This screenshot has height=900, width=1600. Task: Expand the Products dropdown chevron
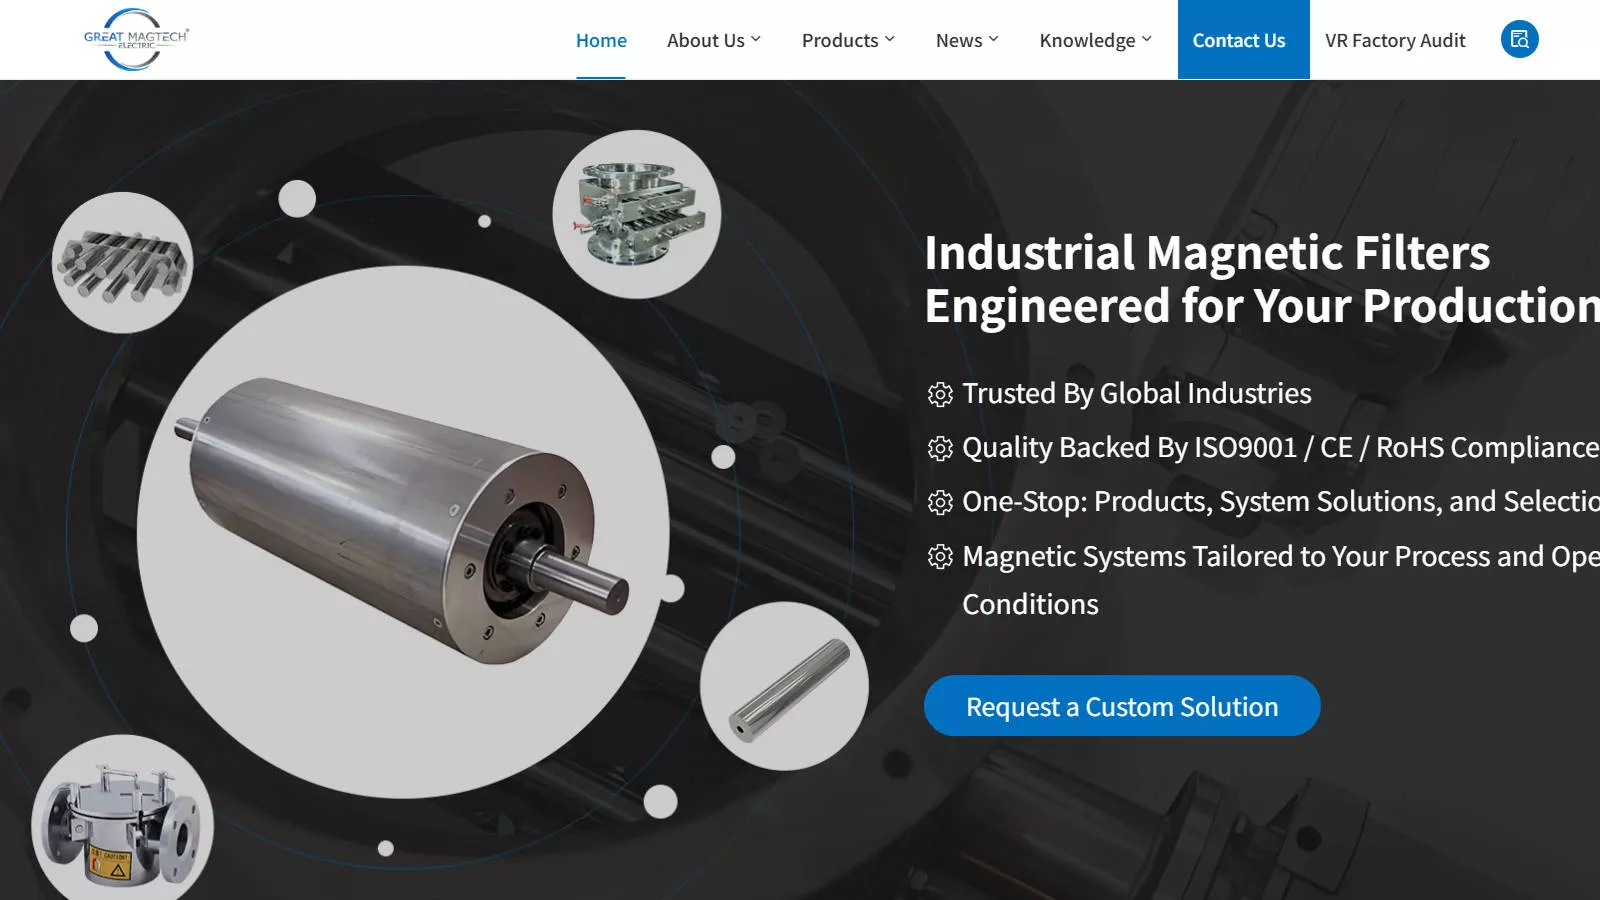click(890, 39)
